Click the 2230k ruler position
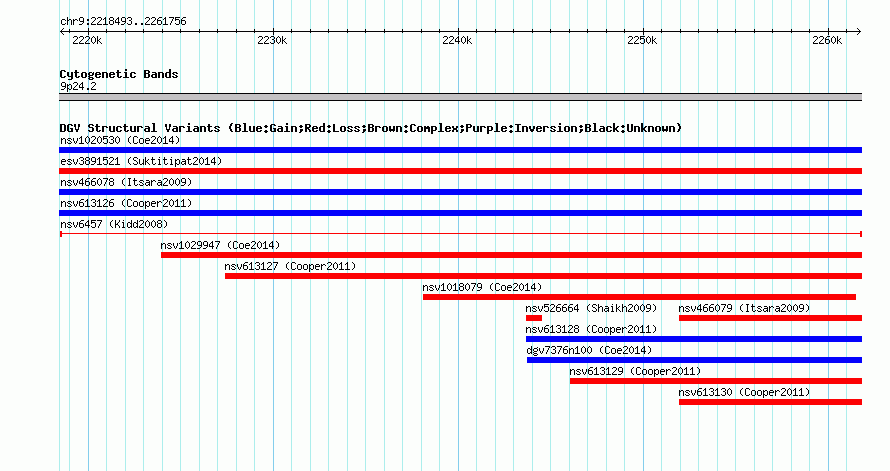This screenshot has height=471, width=890. click(x=272, y=40)
